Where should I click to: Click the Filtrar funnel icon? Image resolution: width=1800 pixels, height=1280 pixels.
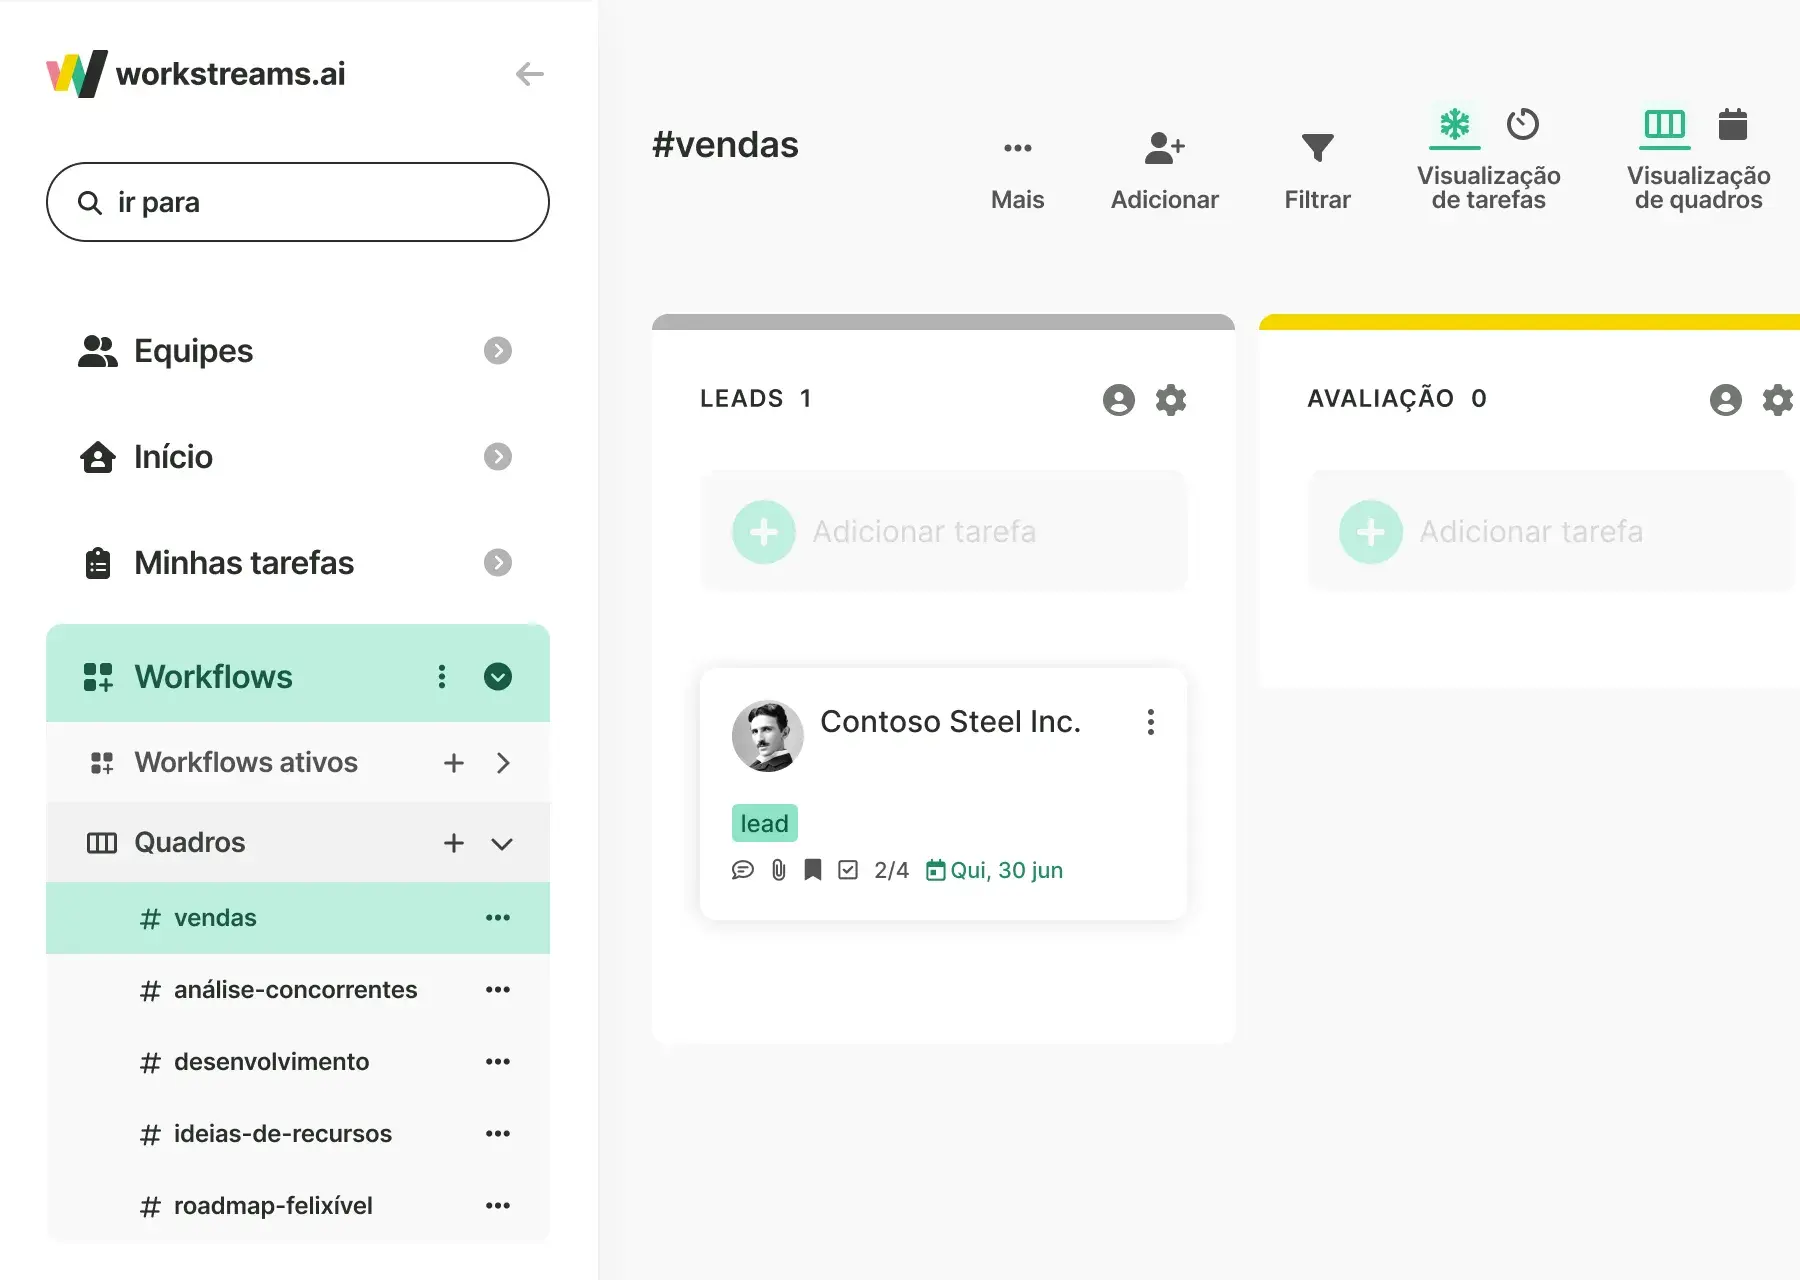pyautogui.click(x=1317, y=148)
